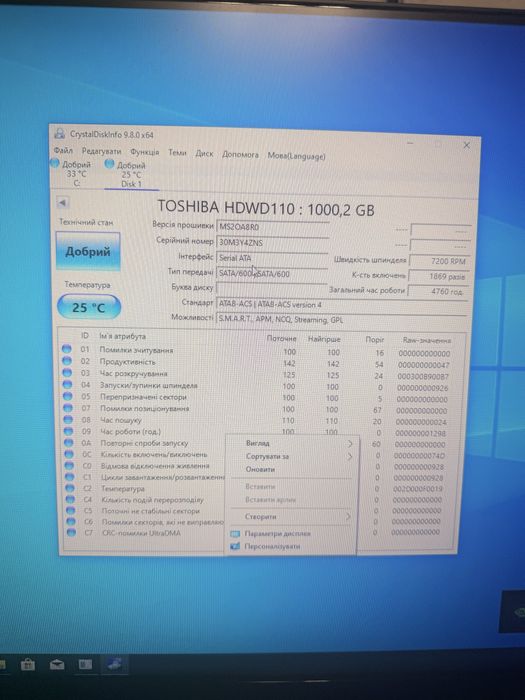Click status circle for C4 Кількість подій перерозподілу
Viewport: 525px width, 700px height.
tap(70, 500)
